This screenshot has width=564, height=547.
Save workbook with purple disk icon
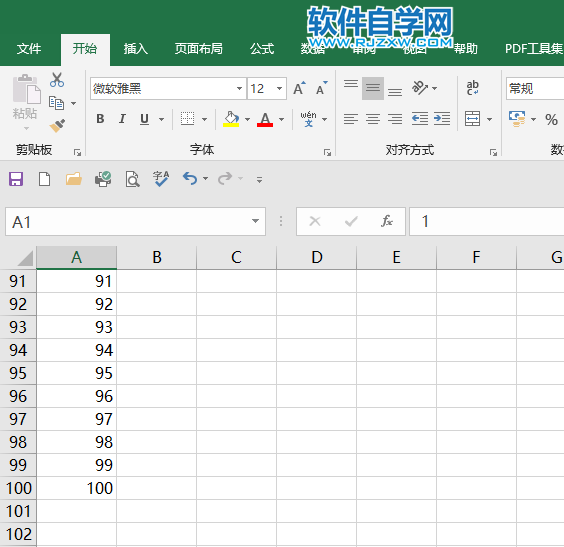coord(16,179)
